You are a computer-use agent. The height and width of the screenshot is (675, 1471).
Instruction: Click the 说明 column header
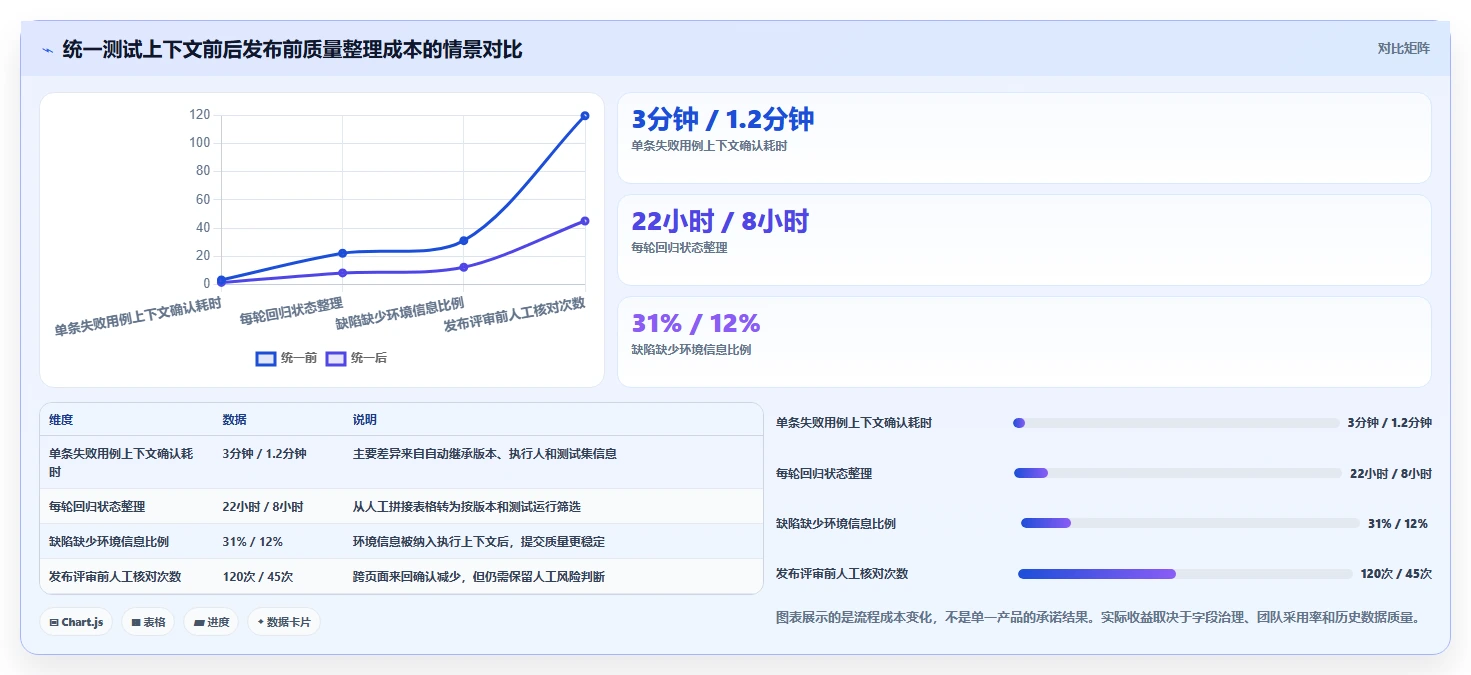coord(365,420)
